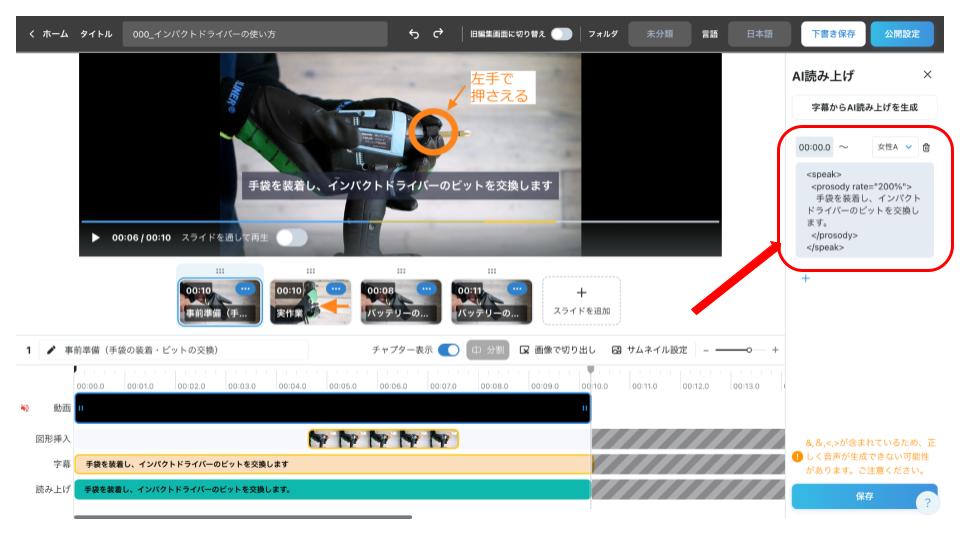Image resolution: width=960 pixels, height=540 pixels.
Task: Click the right trim handle of 動画 clip
Action: coord(585,408)
